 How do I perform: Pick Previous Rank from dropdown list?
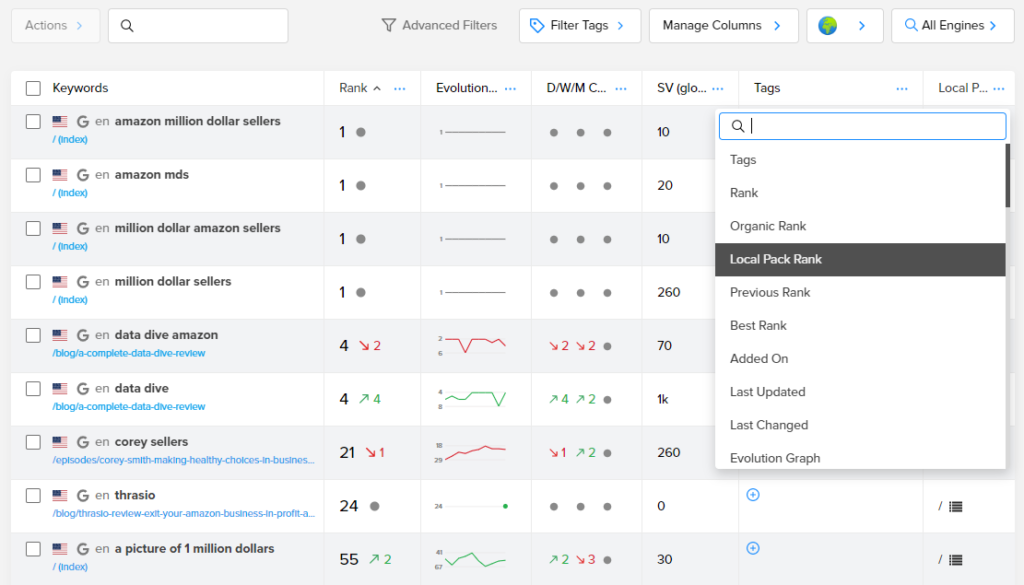pos(860,292)
